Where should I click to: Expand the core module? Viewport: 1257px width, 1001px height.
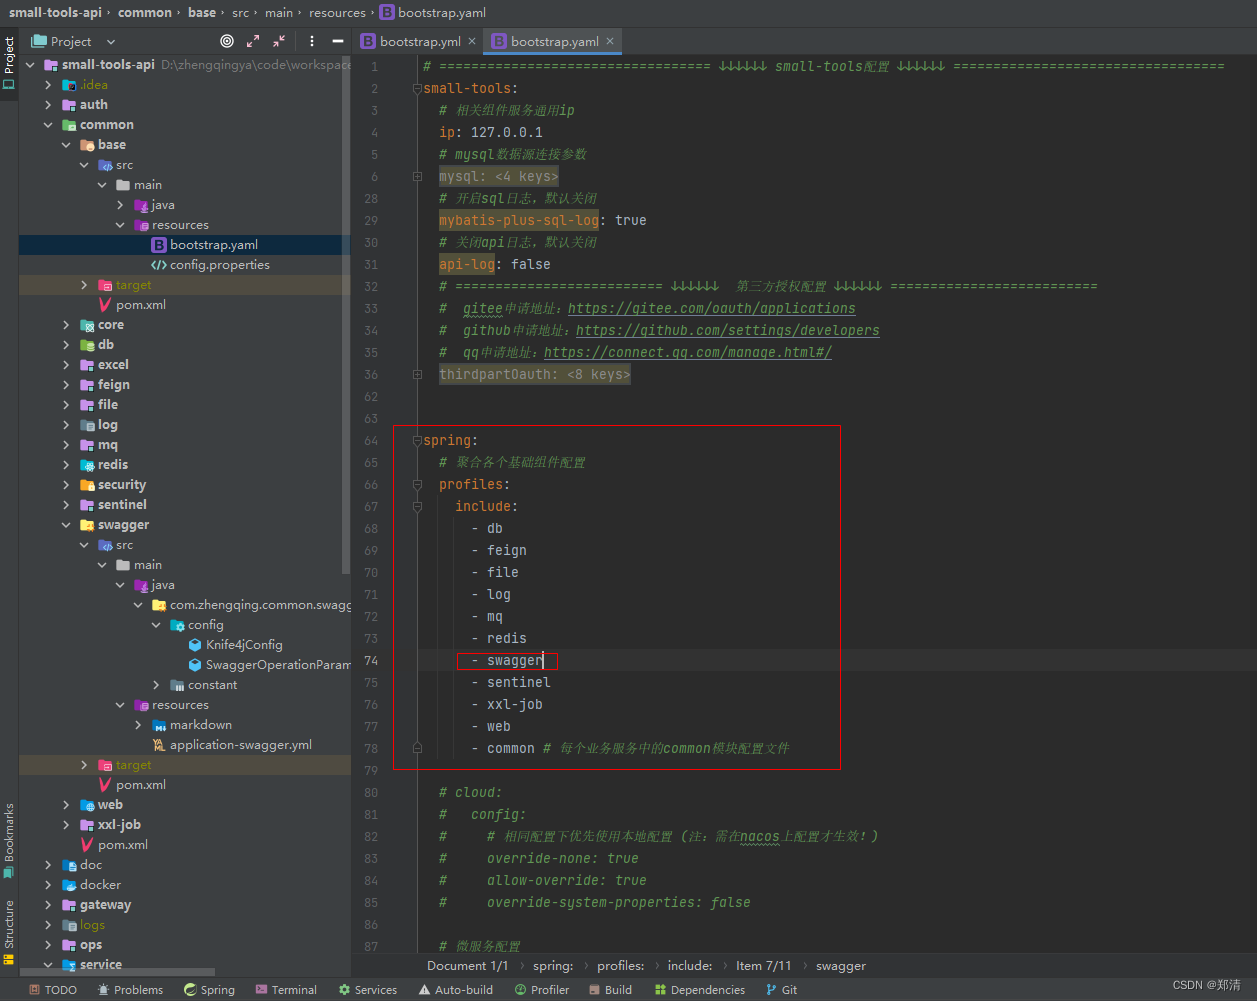66,325
